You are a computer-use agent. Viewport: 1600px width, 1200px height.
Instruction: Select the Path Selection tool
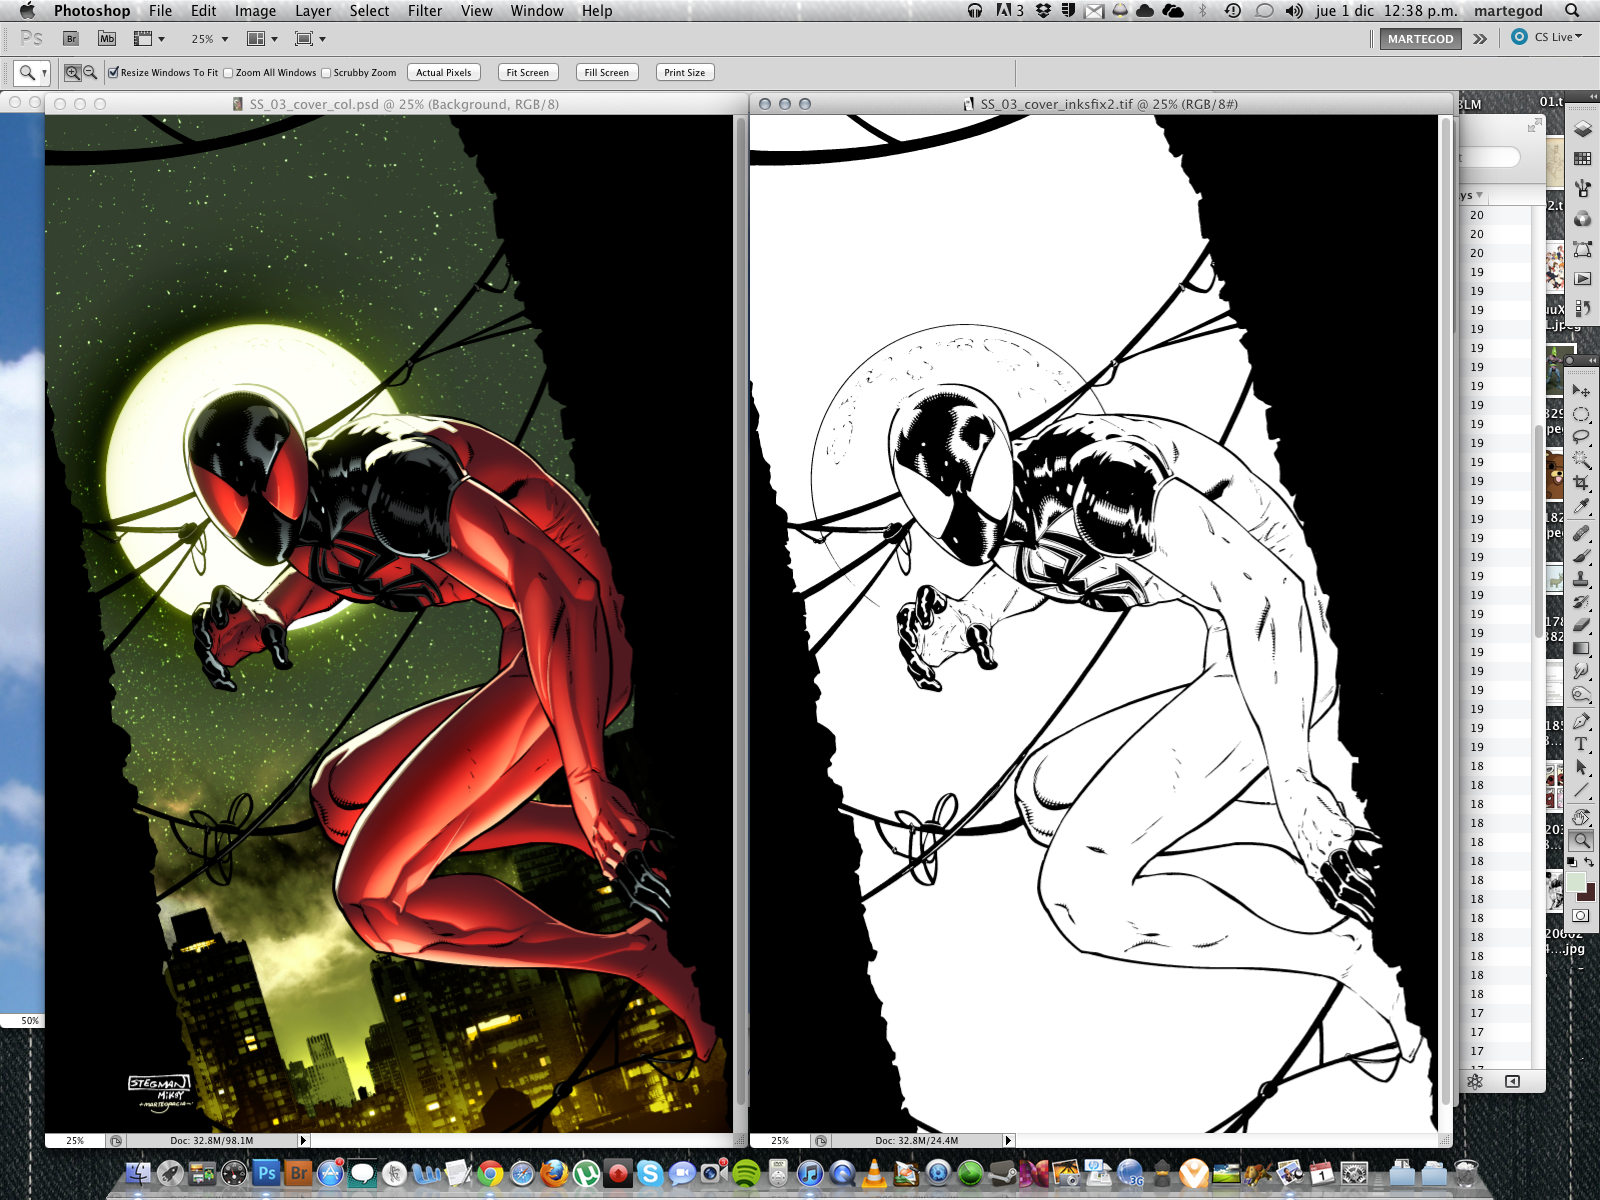click(1581, 767)
